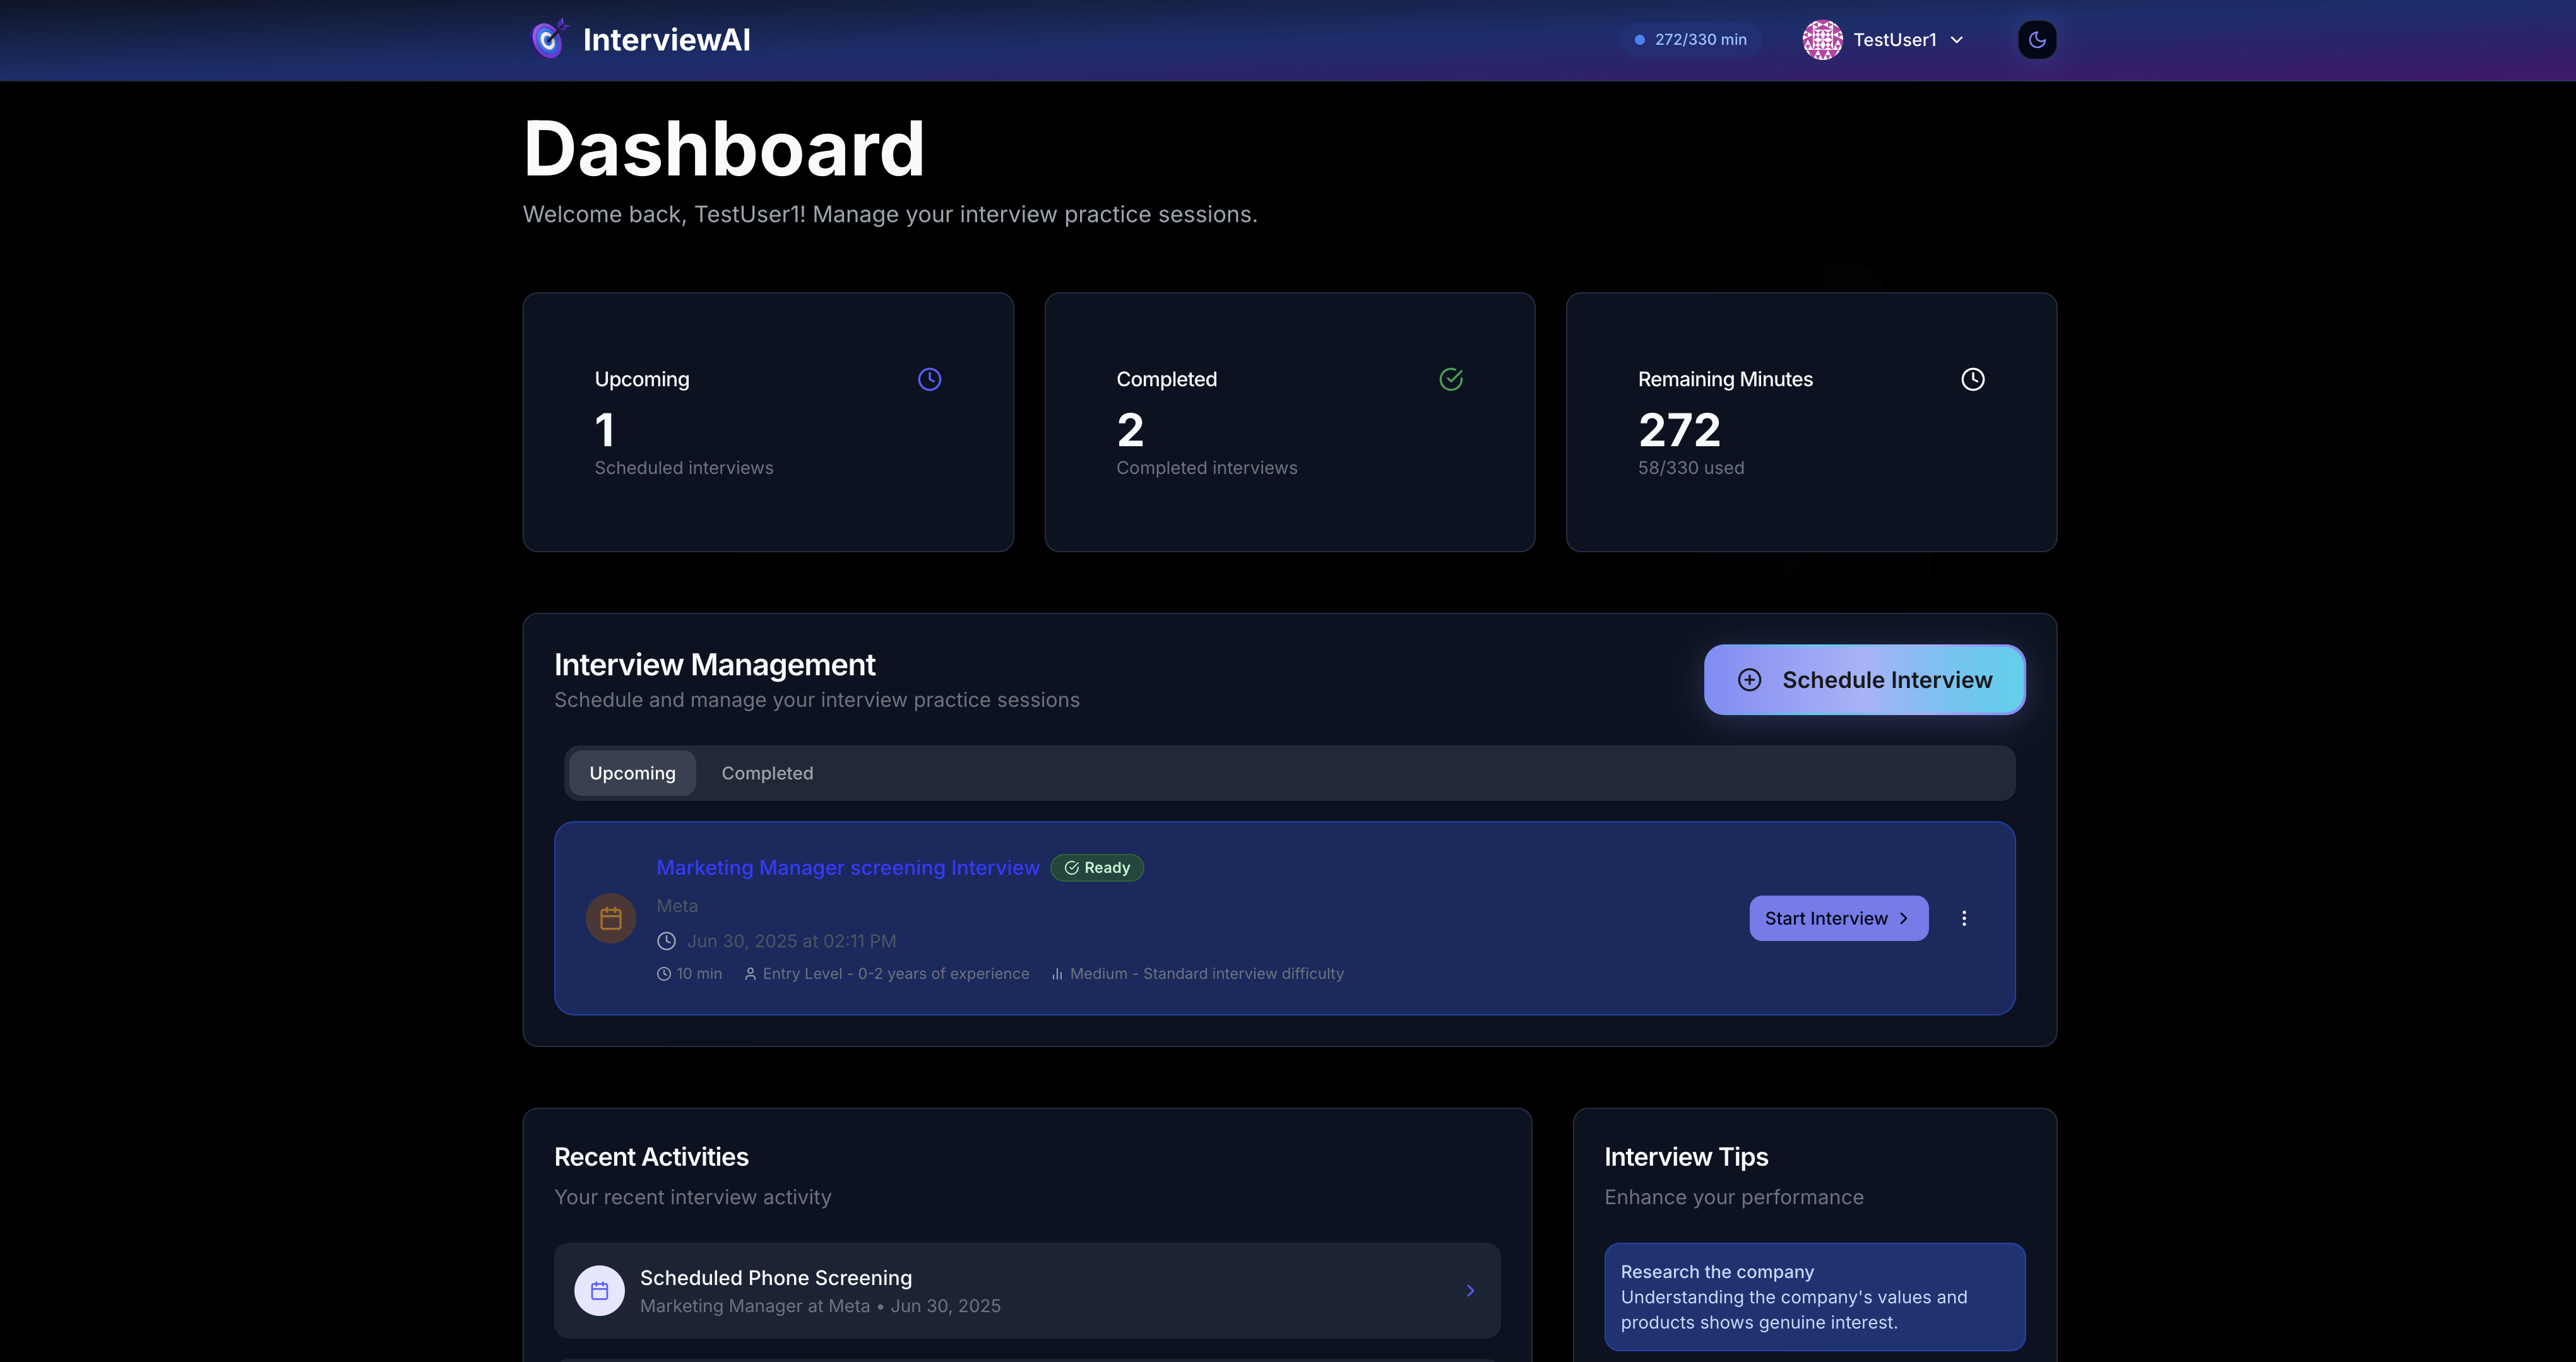Open Marketing Manager screening Interview link
The height and width of the screenshot is (1362, 2576).
pos(847,868)
